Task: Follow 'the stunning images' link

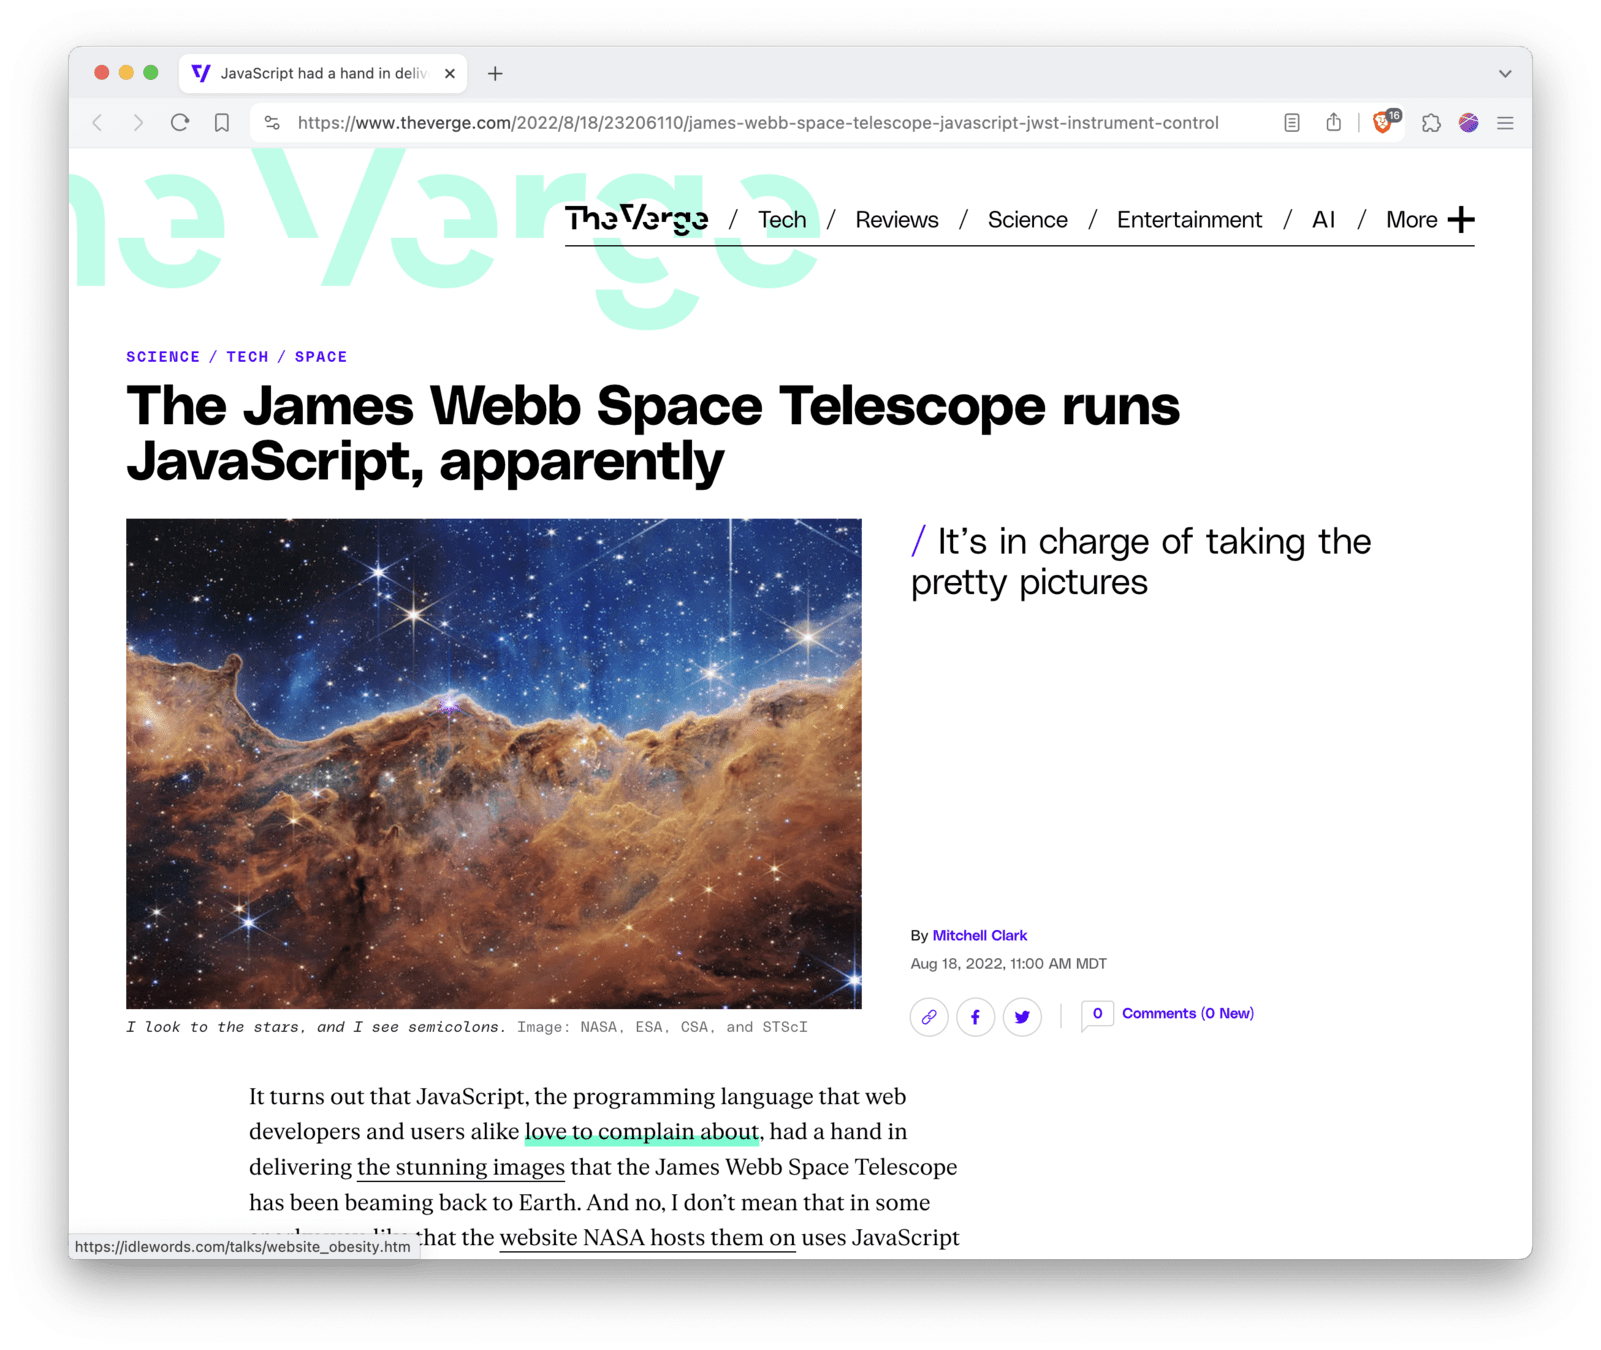Action: pos(461,1167)
